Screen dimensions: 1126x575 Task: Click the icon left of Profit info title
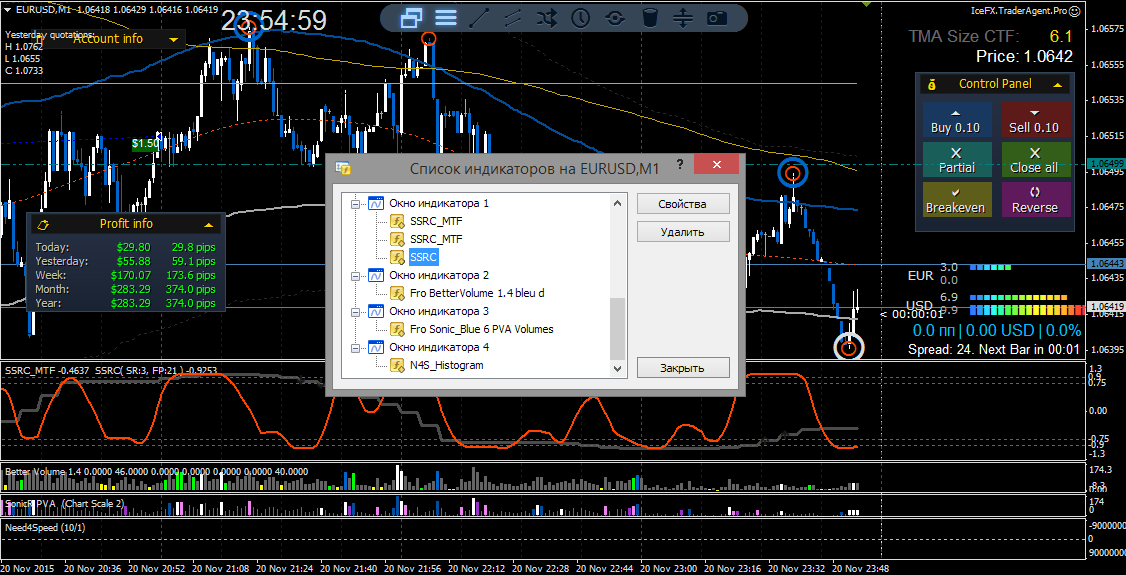[42, 224]
